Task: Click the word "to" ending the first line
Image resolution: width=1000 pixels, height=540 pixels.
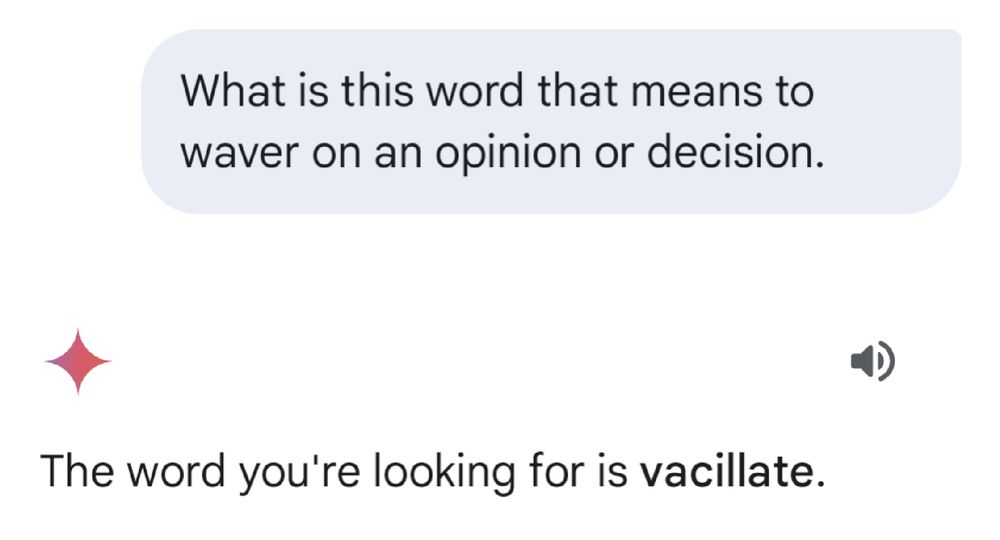Action: [794, 93]
